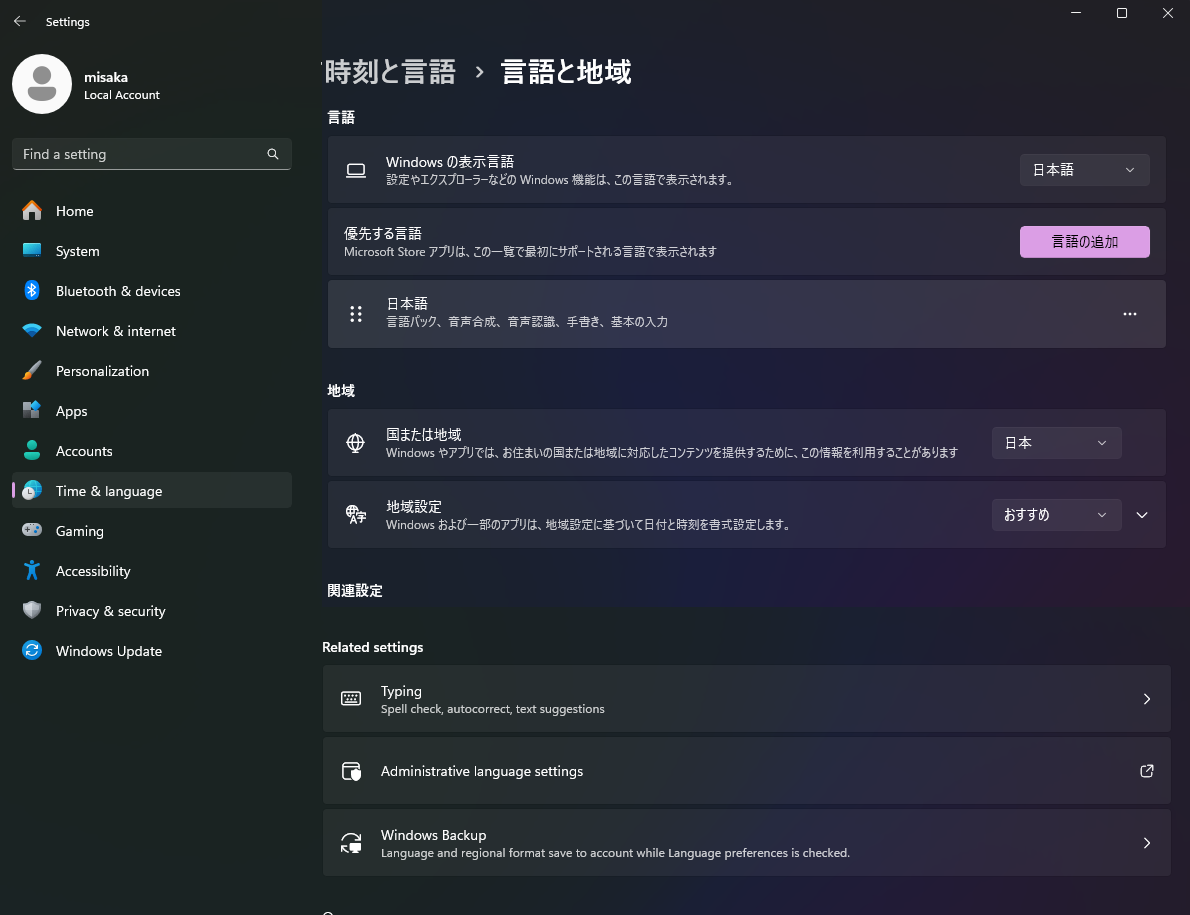
Task: Click the Accessibility figure icon
Action: [32, 571]
